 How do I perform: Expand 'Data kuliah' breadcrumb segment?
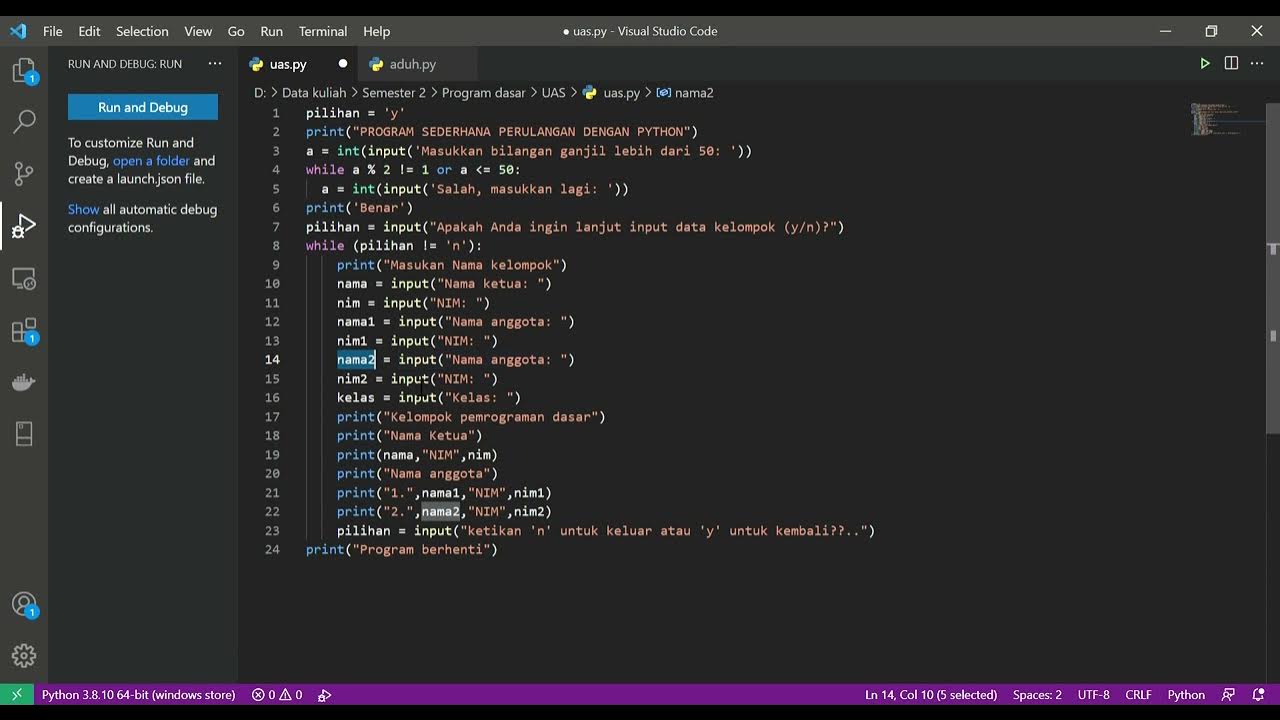coord(313,92)
